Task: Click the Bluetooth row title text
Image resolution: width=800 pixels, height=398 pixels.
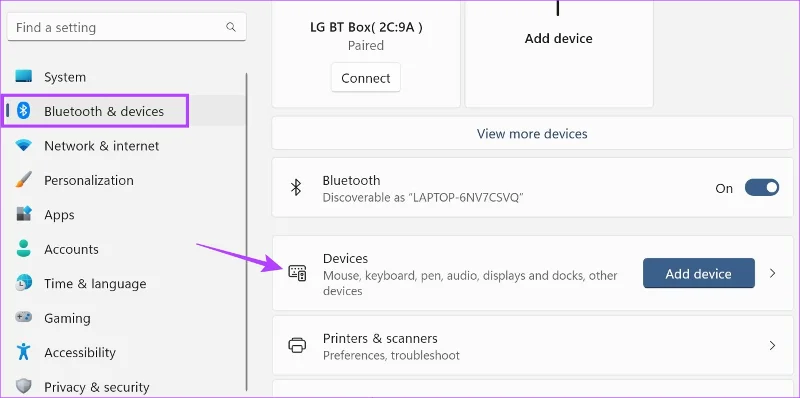Action: point(352,180)
